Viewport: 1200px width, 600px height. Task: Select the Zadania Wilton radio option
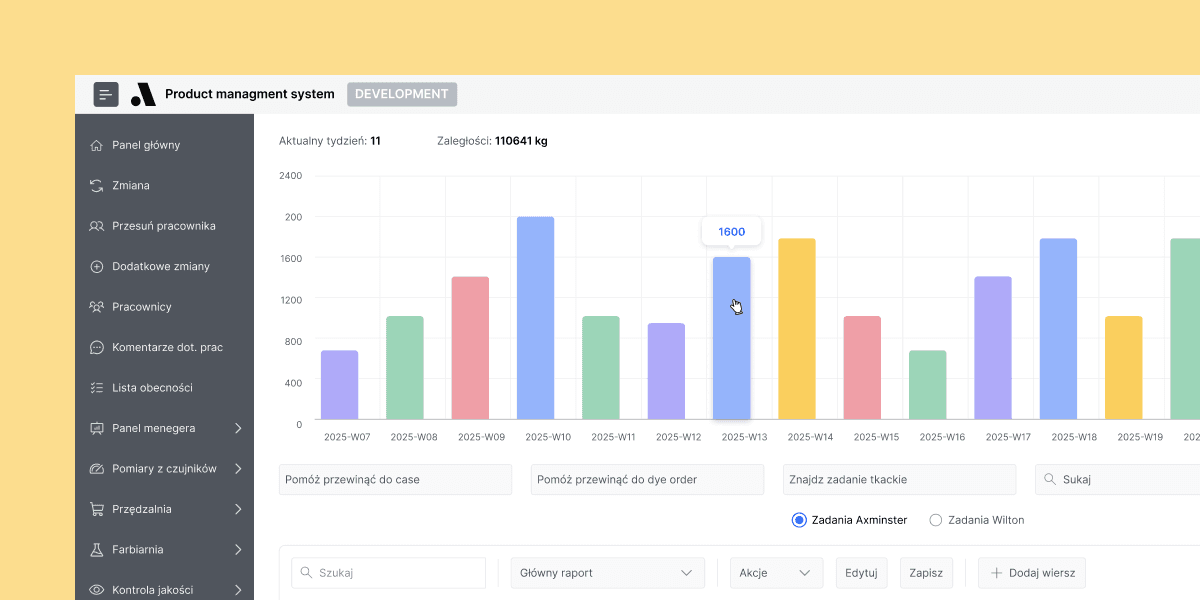(x=936, y=520)
